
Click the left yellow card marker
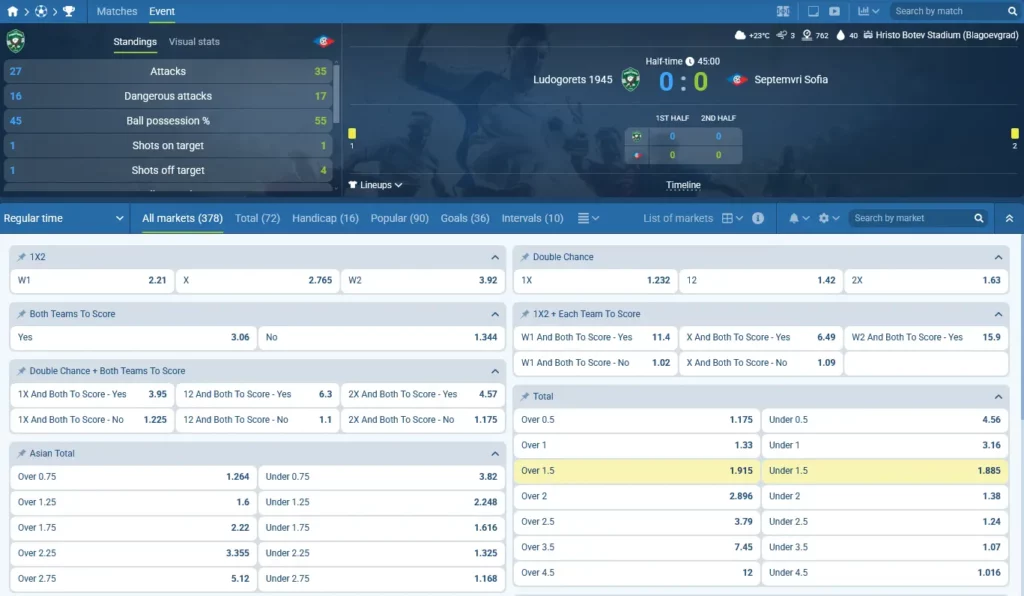[x=352, y=134]
